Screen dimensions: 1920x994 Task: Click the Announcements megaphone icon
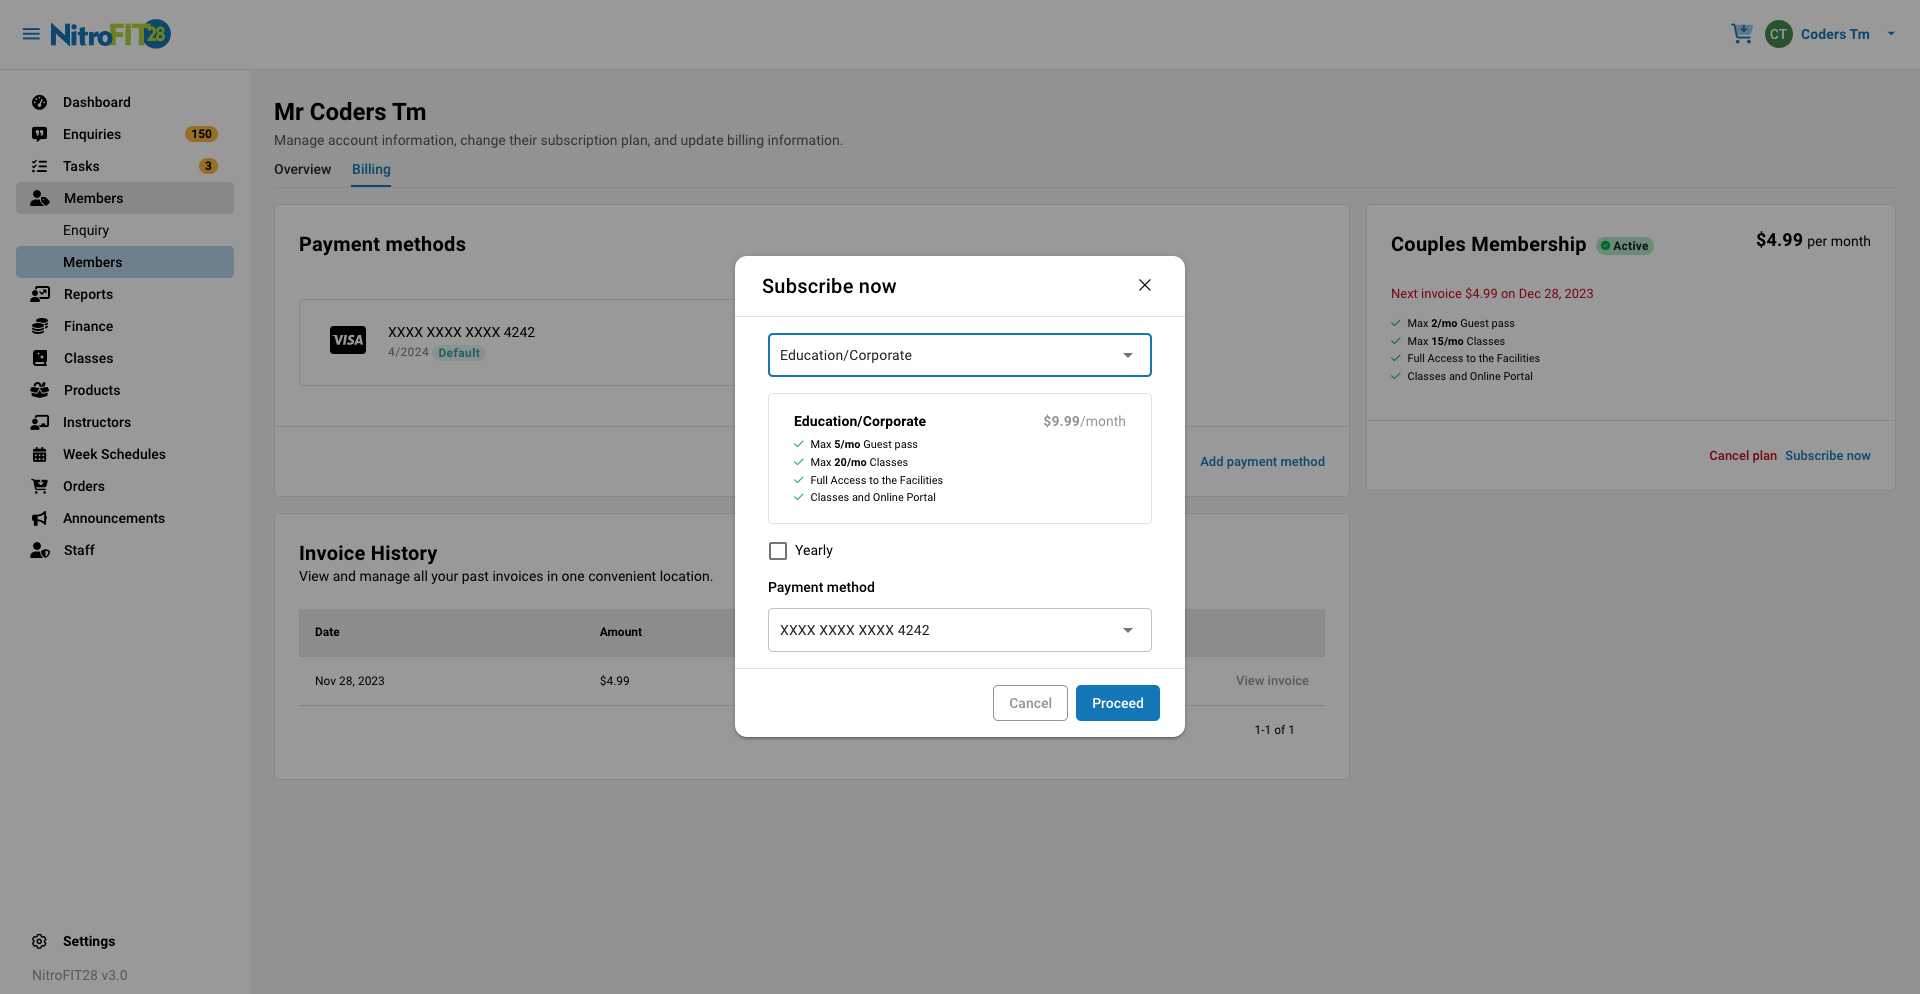[39, 518]
